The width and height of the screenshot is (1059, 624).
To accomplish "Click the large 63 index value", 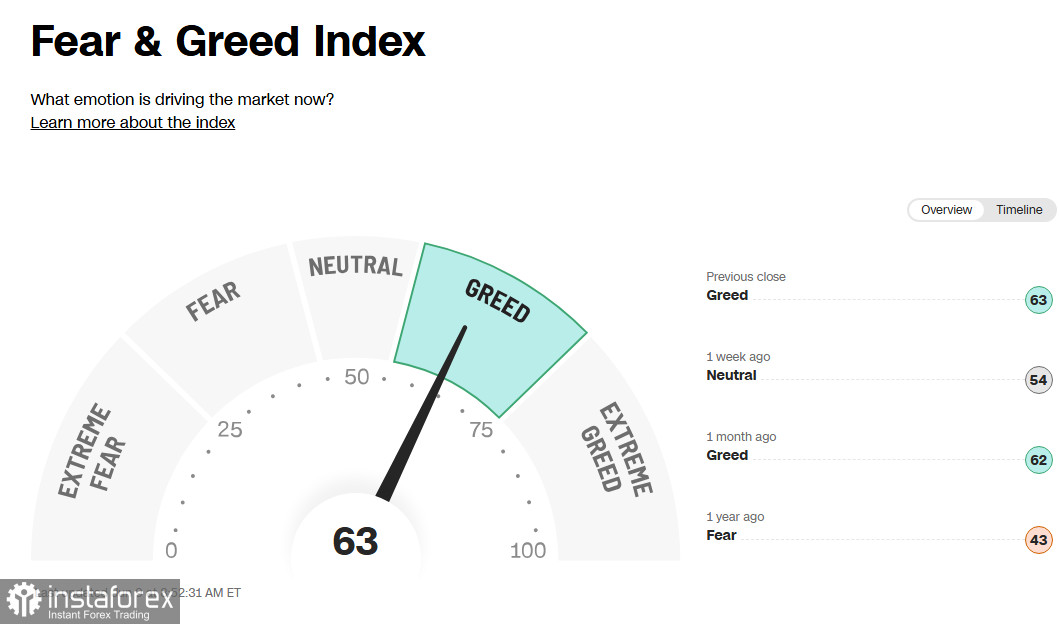I will pyautogui.click(x=355, y=542).
